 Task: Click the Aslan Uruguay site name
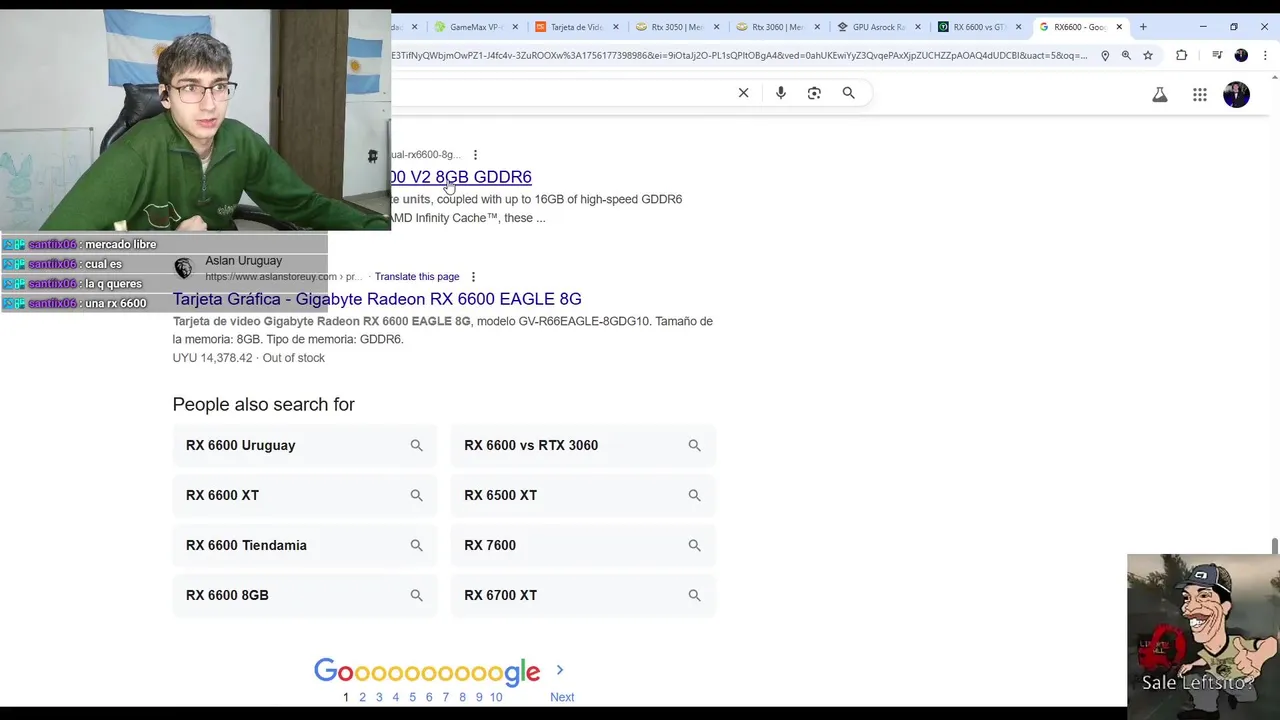(x=243, y=261)
